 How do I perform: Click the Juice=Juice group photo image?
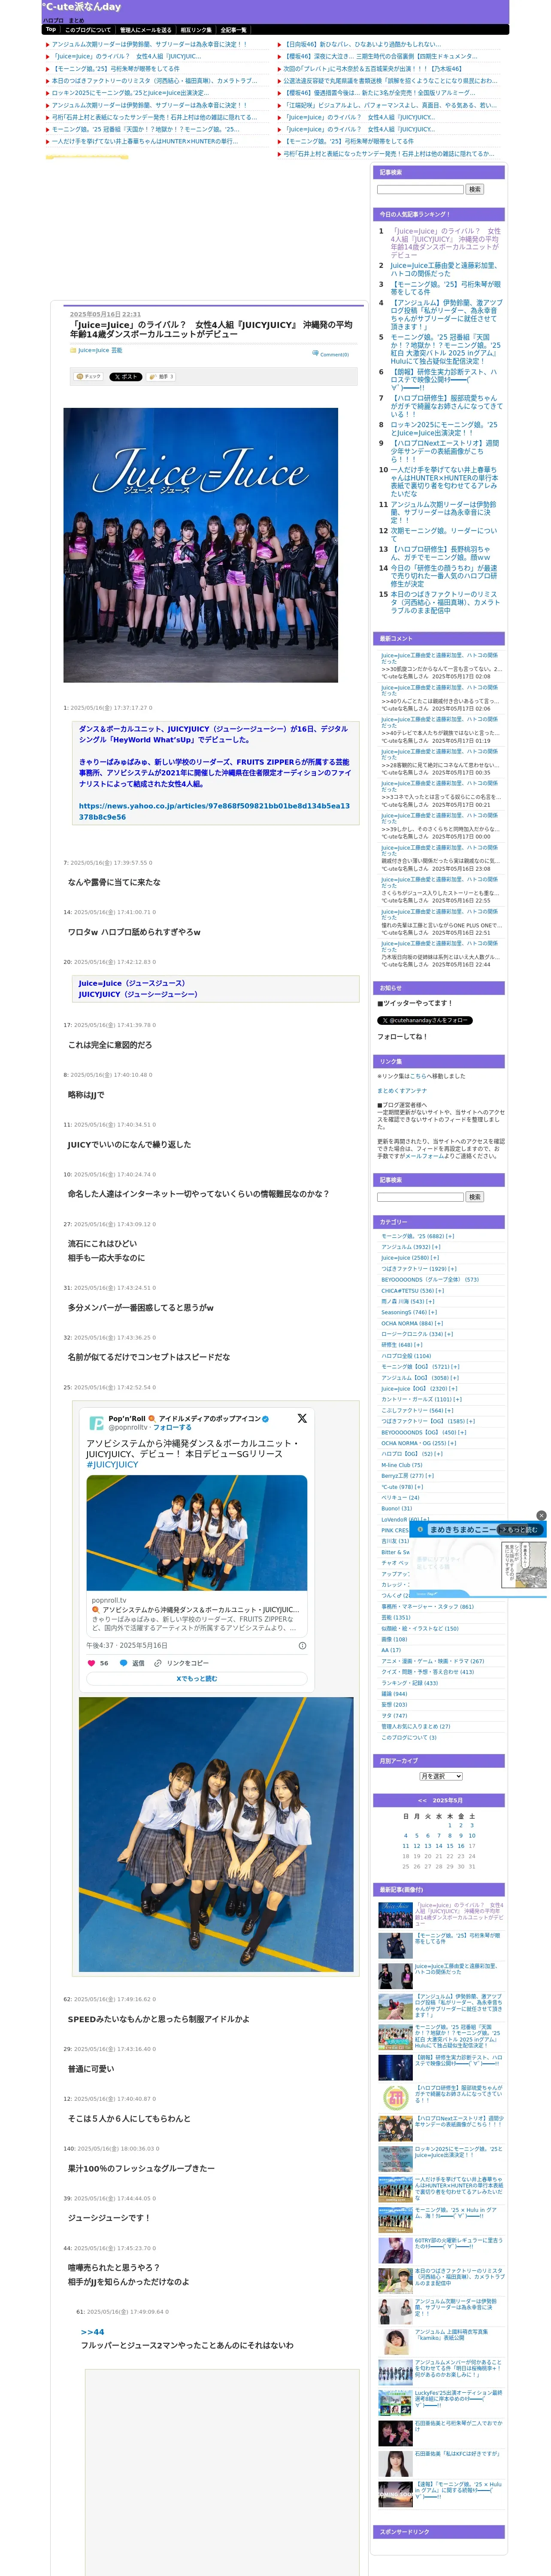[x=201, y=545]
